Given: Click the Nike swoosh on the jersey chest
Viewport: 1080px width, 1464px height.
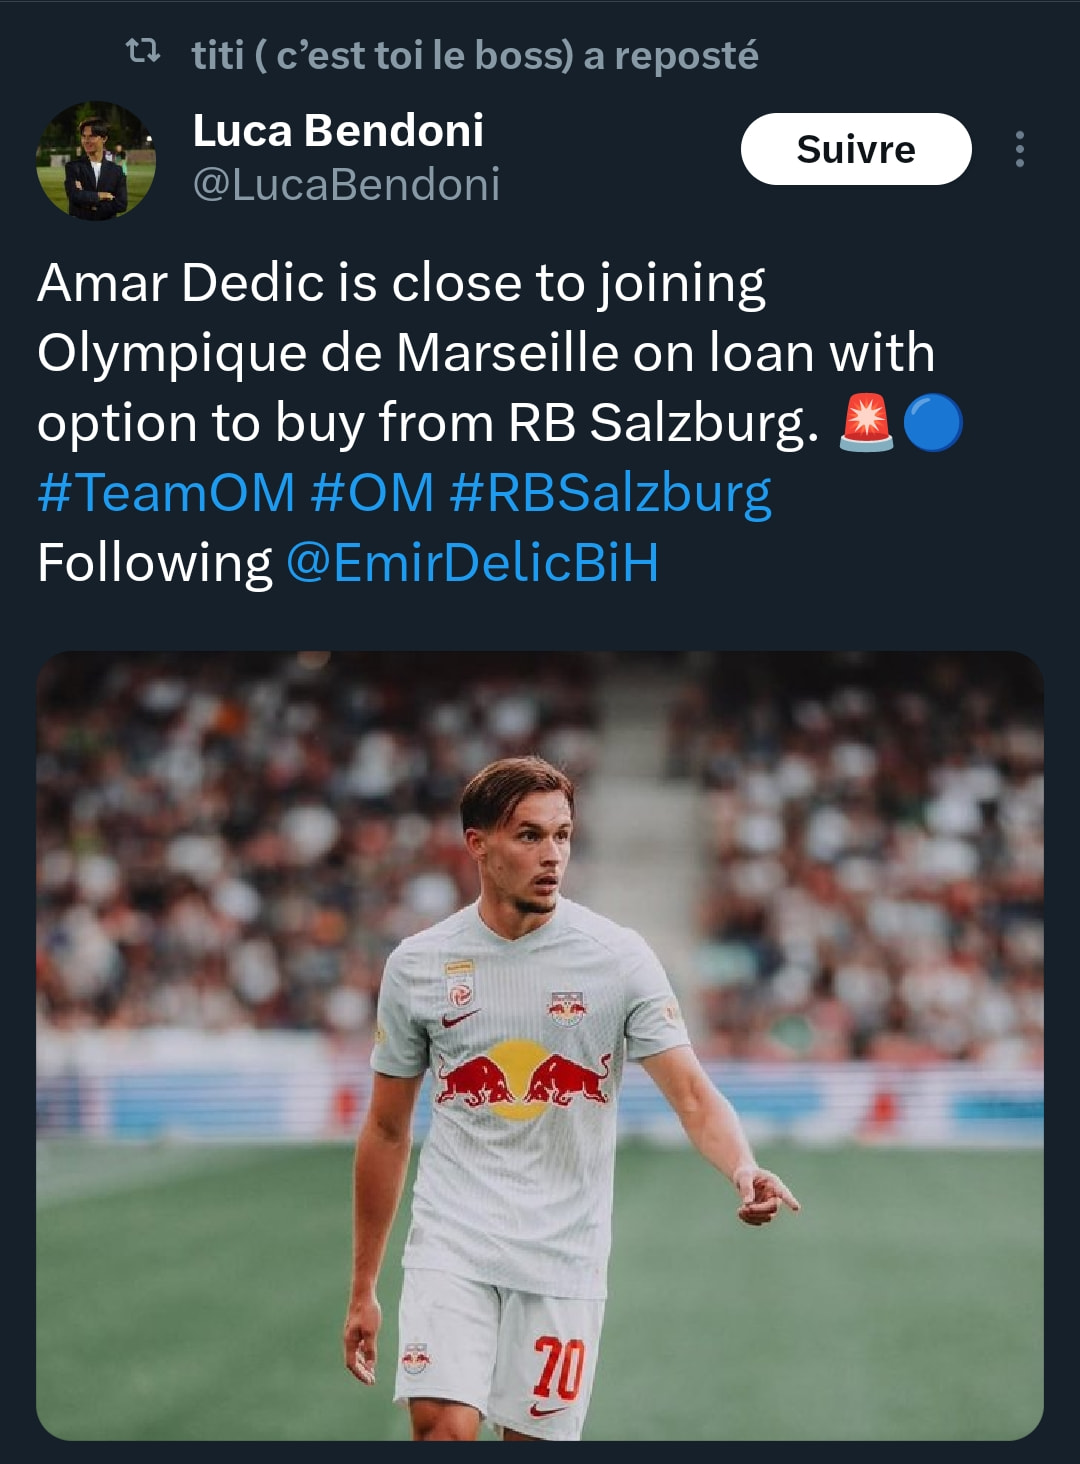Looking at the screenshot, I should [460, 1018].
